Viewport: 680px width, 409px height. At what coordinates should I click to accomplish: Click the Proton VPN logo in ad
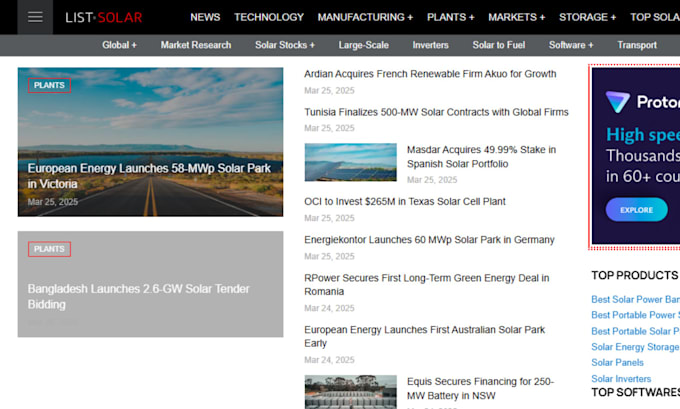[x=618, y=102]
